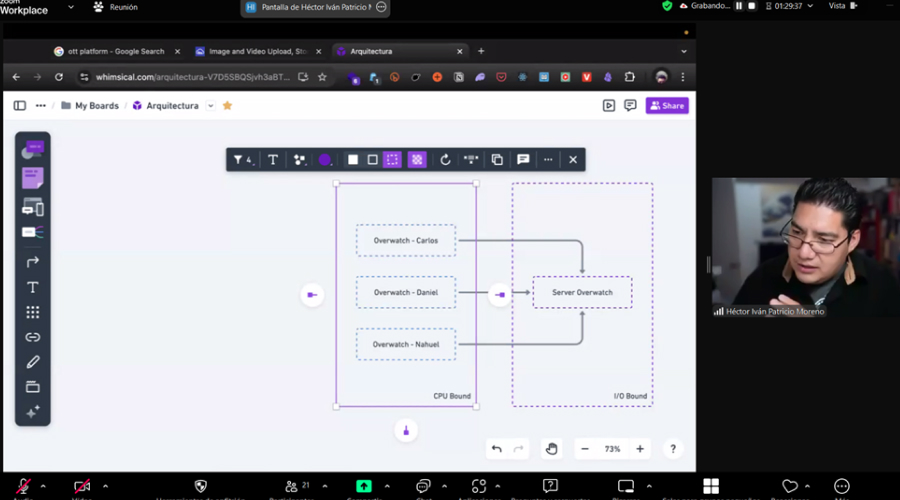900x500 pixels.
Task: Click the duplicate icon in floating toolbar
Action: tap(497, 160)
